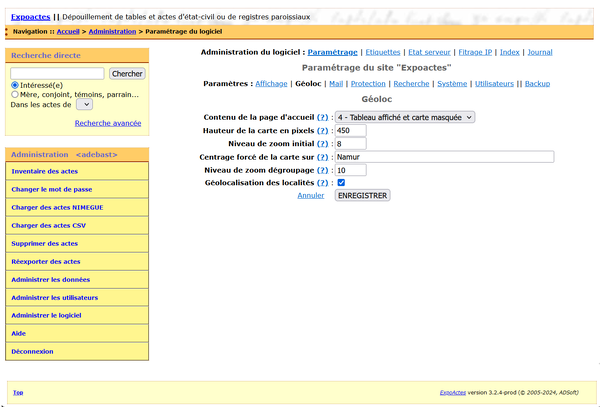Open help (?) for Niveau de zoom dégroupage
This screenshot has height=407, width=600.
point(323,170)
